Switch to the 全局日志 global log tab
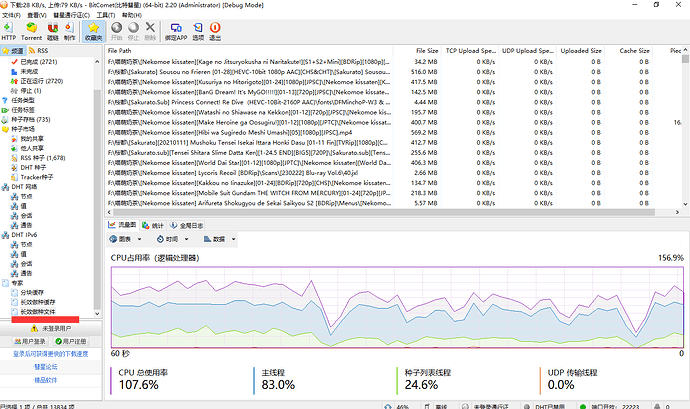 pos(187,225)
